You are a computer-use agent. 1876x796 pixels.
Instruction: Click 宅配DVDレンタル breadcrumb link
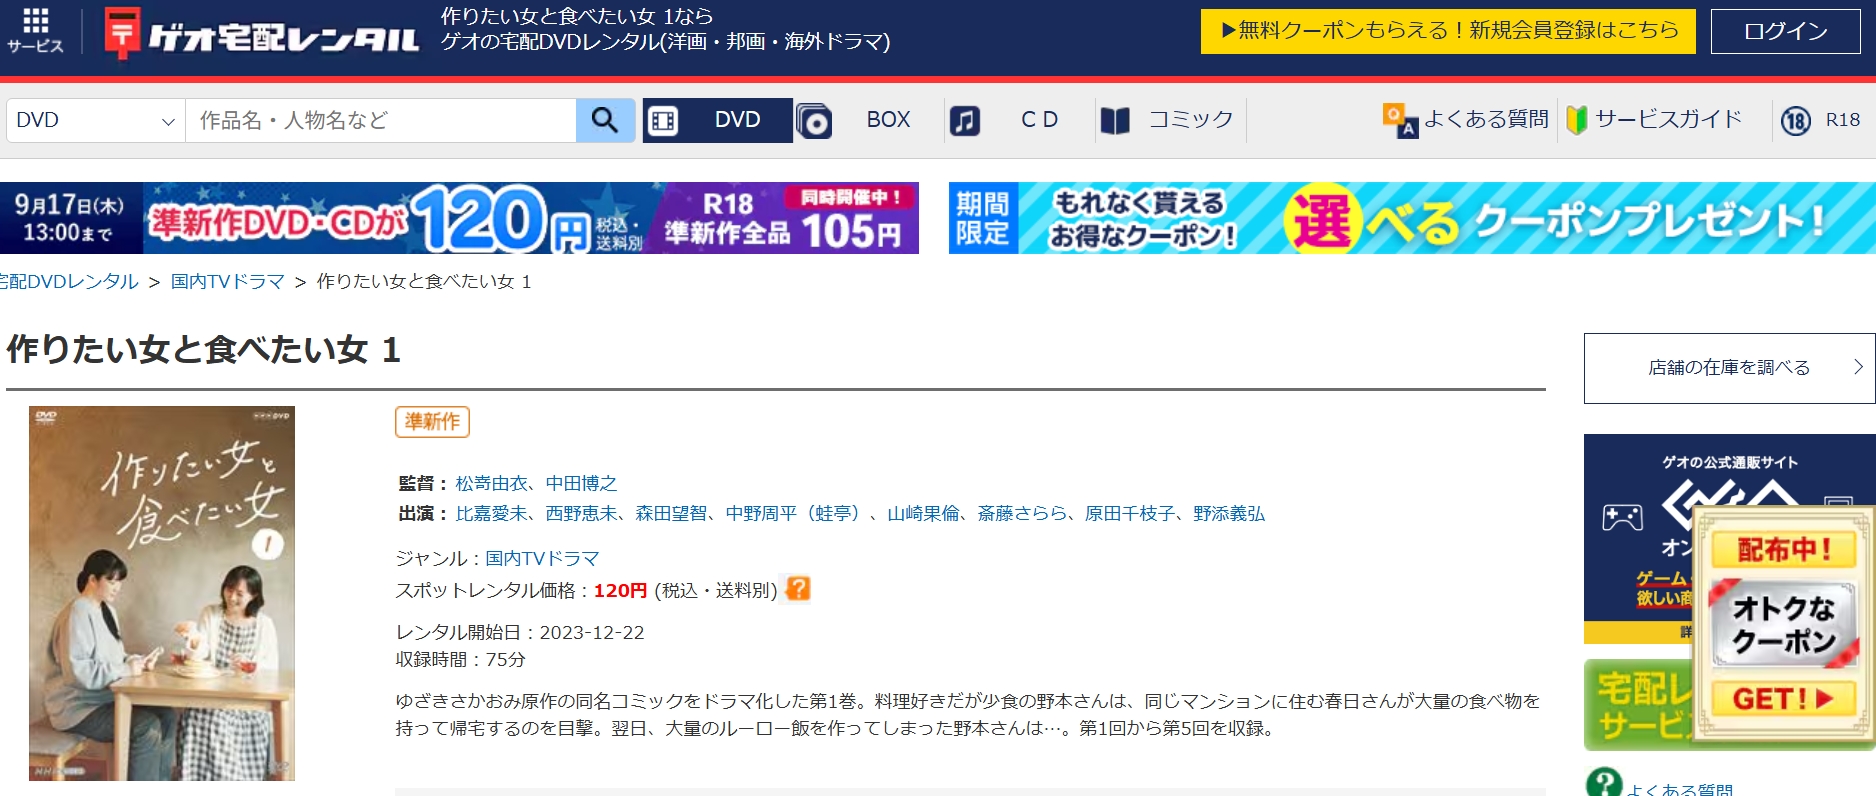click(69, 282)
